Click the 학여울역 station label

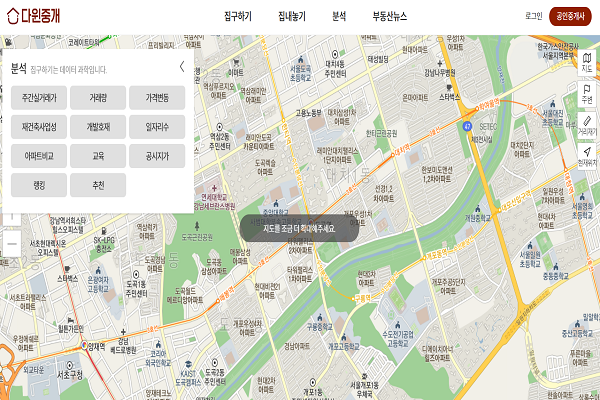tap(489, 103)
